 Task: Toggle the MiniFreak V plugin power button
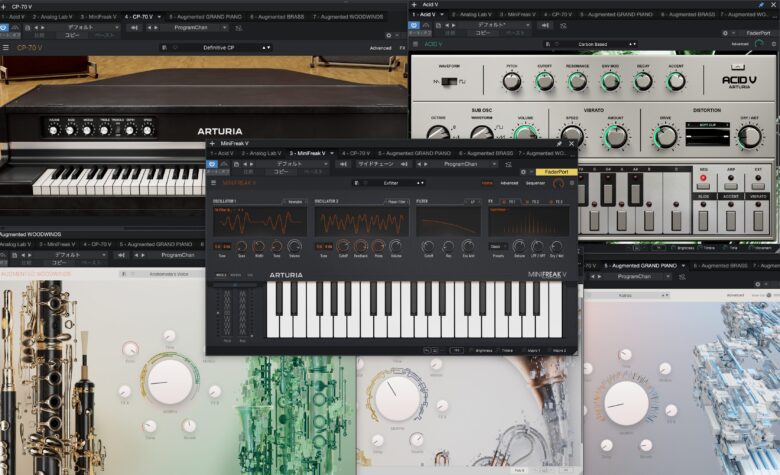(x=212, y=164)
